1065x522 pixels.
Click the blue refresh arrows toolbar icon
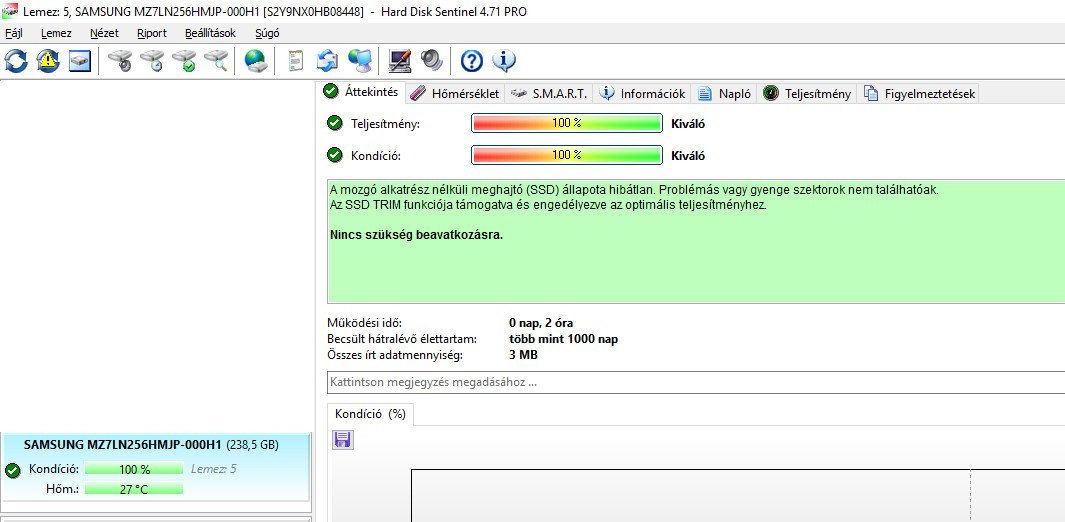click(16, 61)
